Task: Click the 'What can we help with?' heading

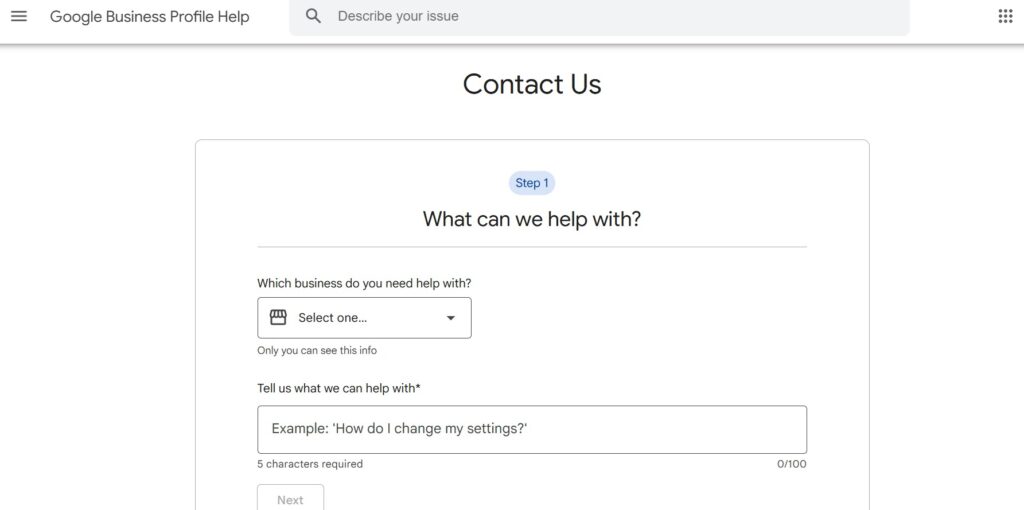Action: coord(531,219)
